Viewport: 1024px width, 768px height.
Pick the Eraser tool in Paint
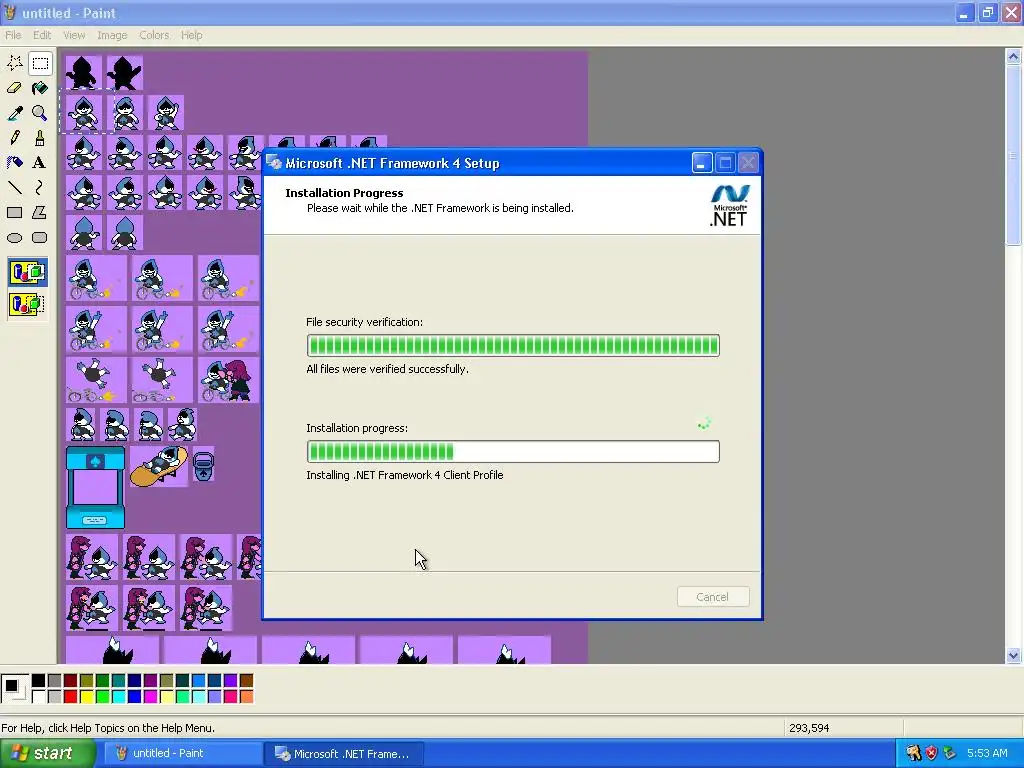14,88
